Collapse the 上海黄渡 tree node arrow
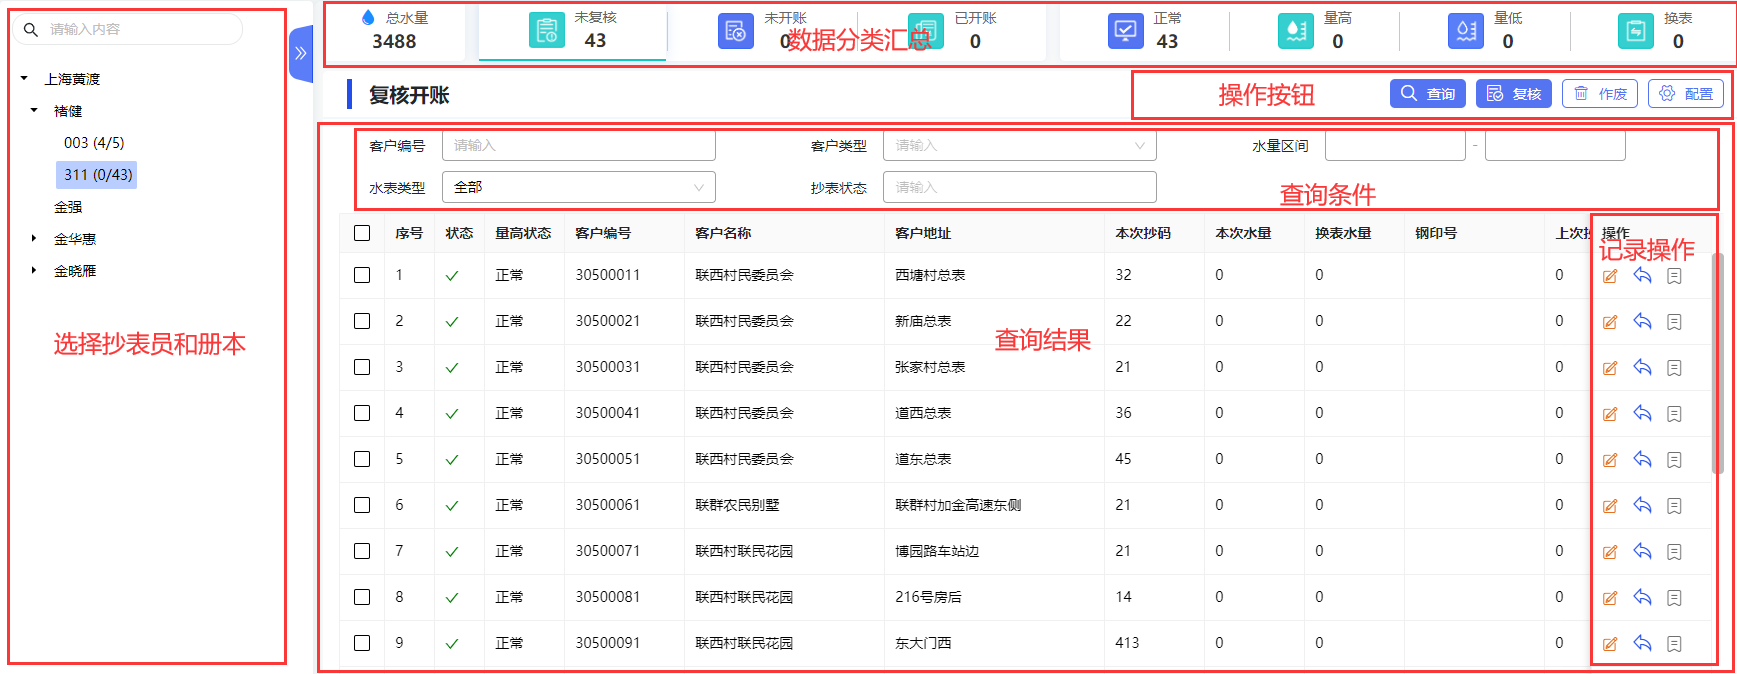Screen dimensions: 1737x674 pos(24,78)
